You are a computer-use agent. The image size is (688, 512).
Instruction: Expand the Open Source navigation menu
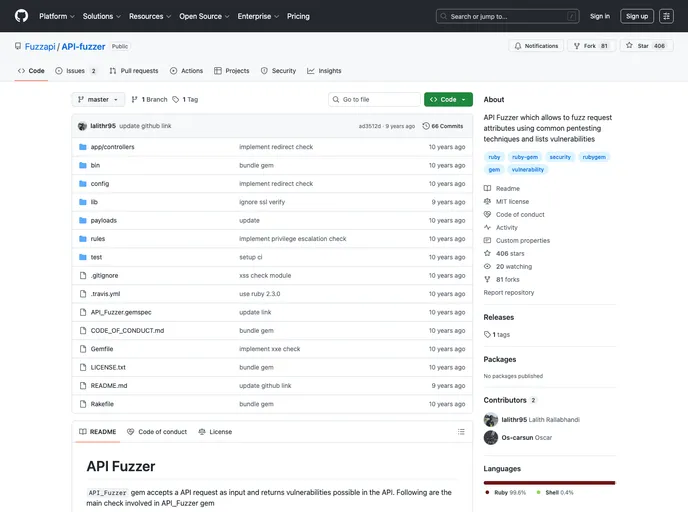(x=204, y=16)
